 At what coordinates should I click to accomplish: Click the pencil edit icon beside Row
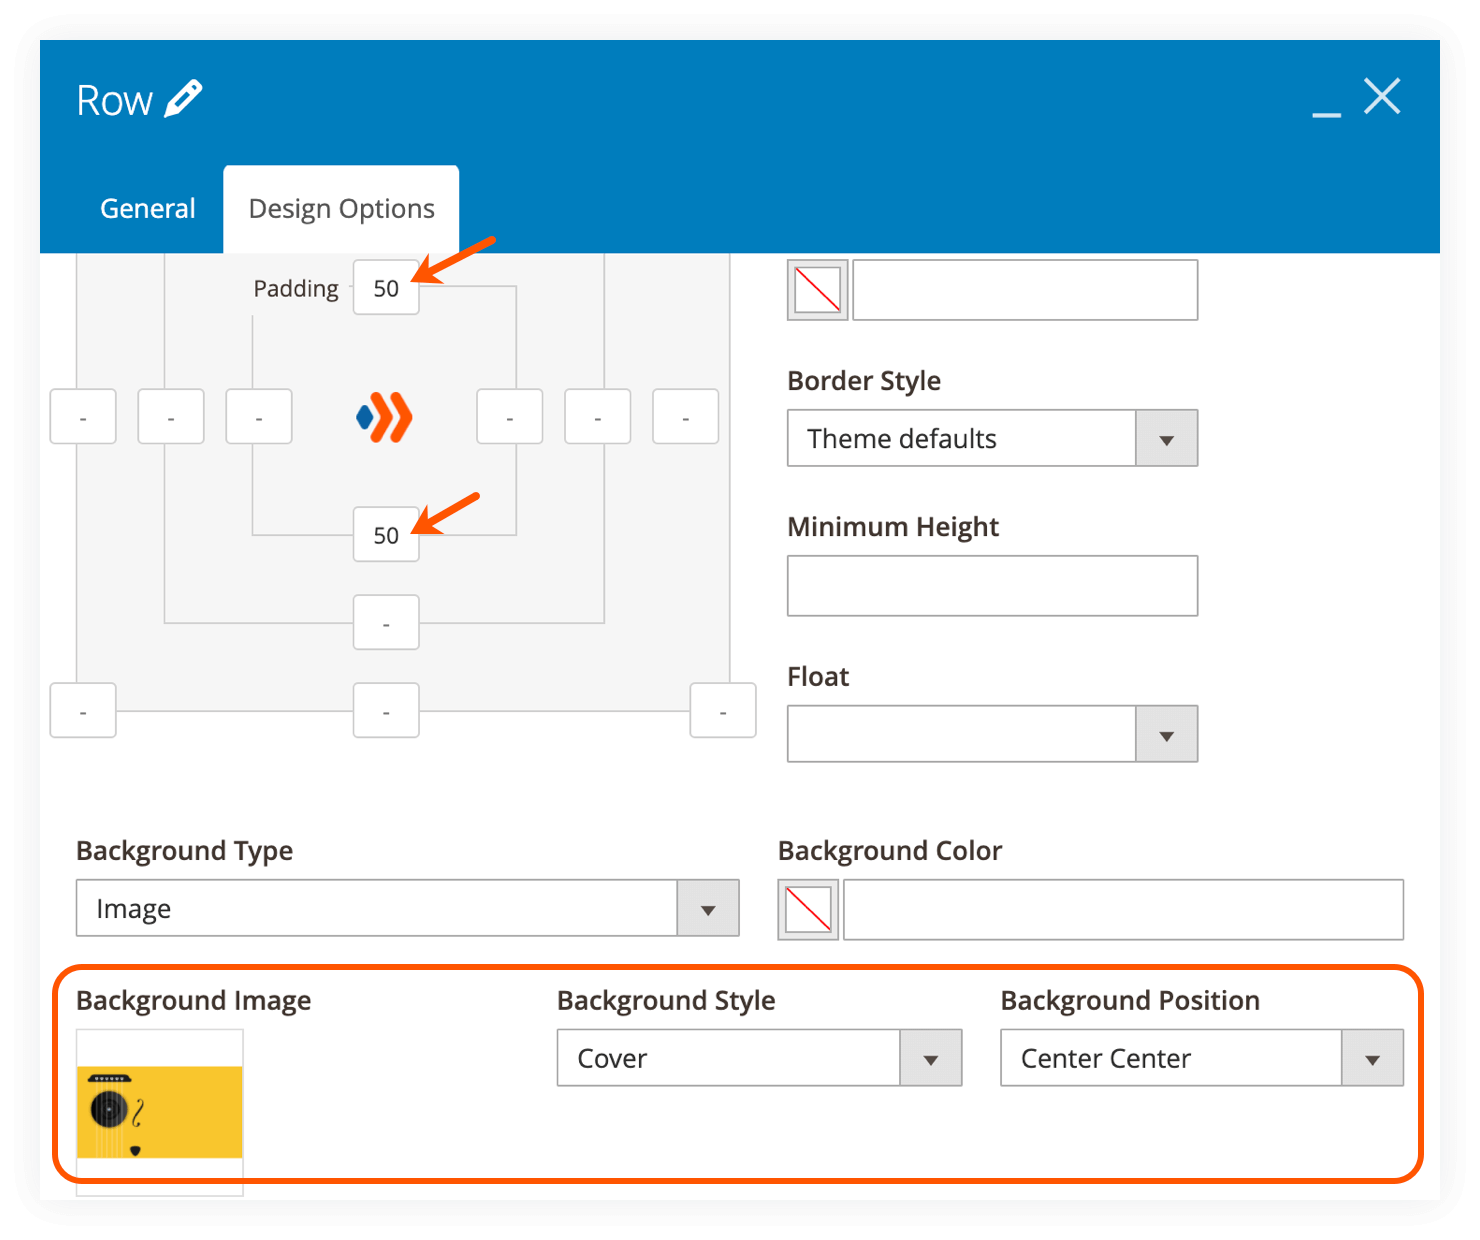coord(183,99)
